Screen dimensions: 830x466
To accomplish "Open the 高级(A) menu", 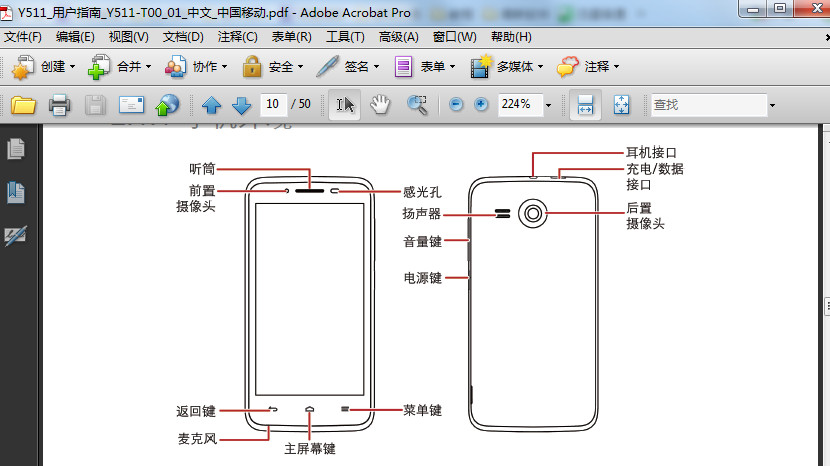I will tap(398, 37).
